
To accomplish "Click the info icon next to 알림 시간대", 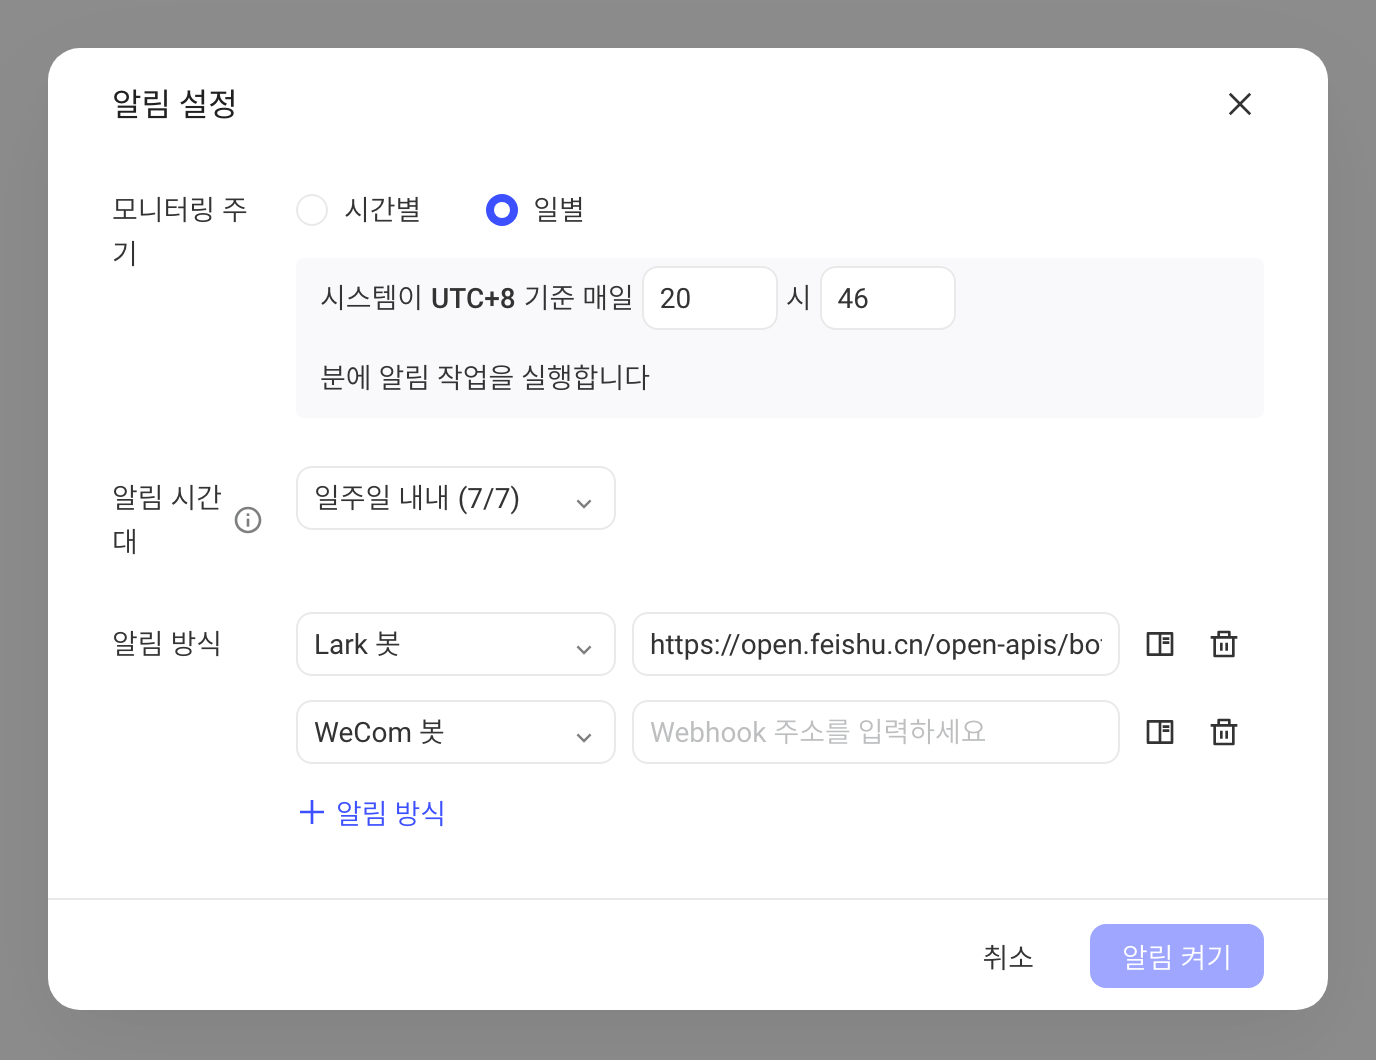I will [248, 520].
